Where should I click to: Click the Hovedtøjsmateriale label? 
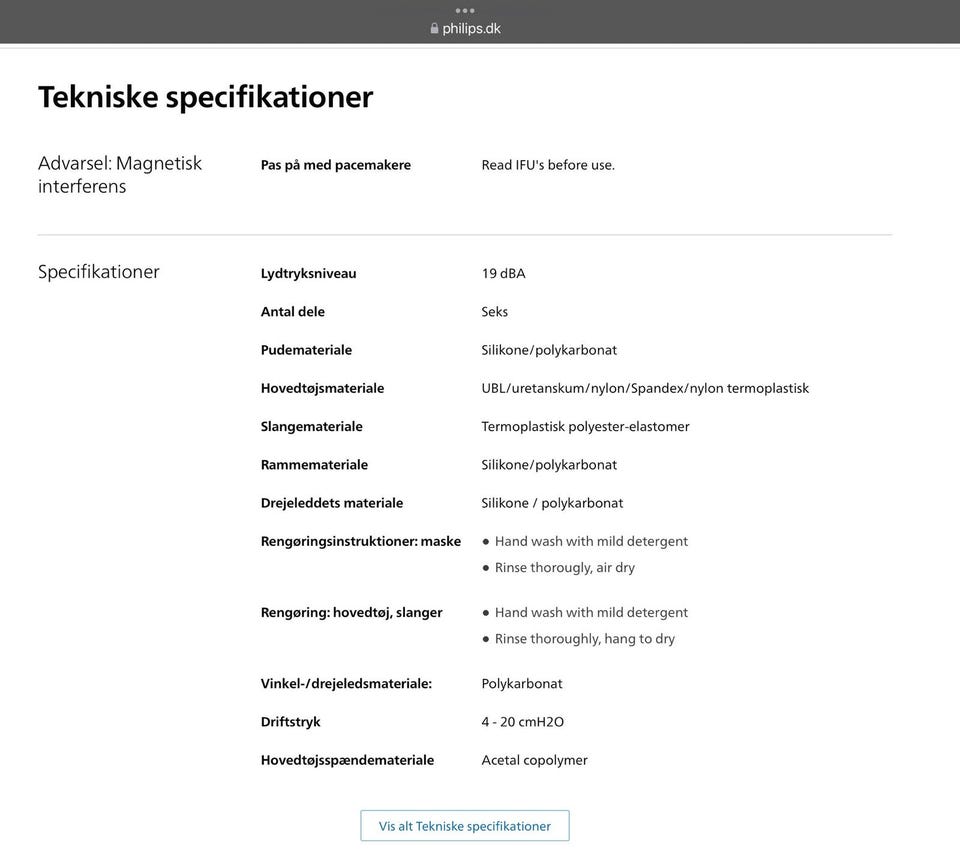[x=322, y=388]
